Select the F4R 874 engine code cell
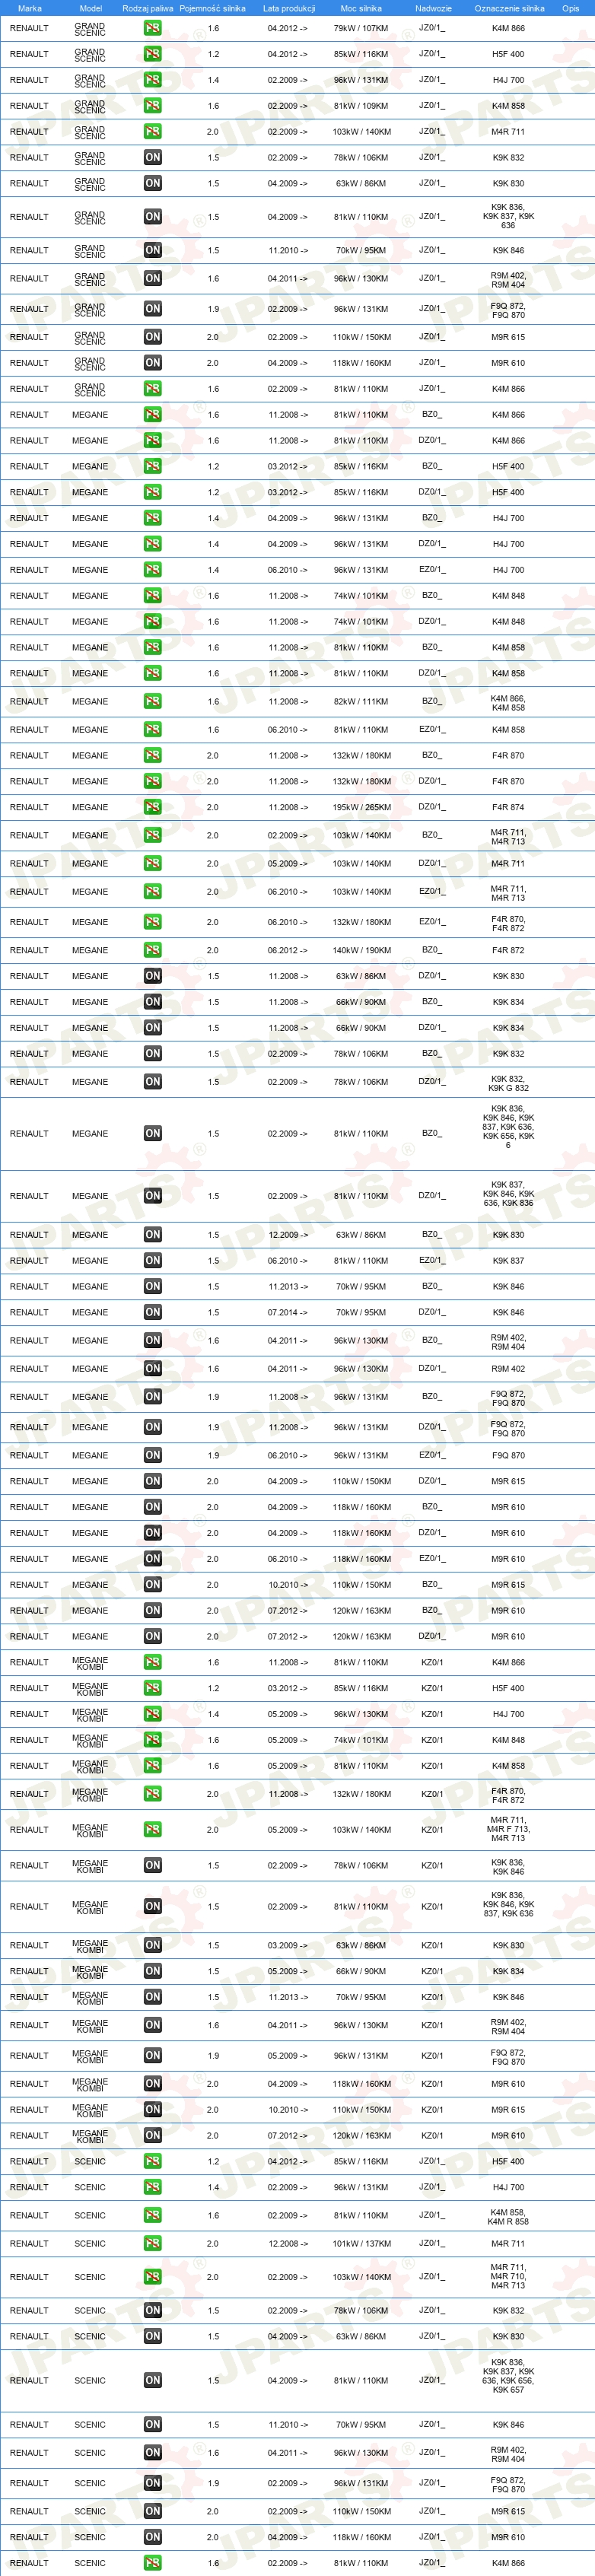Screen dimensions: 595x2576 pyautogui.click(x=508, y=807)
